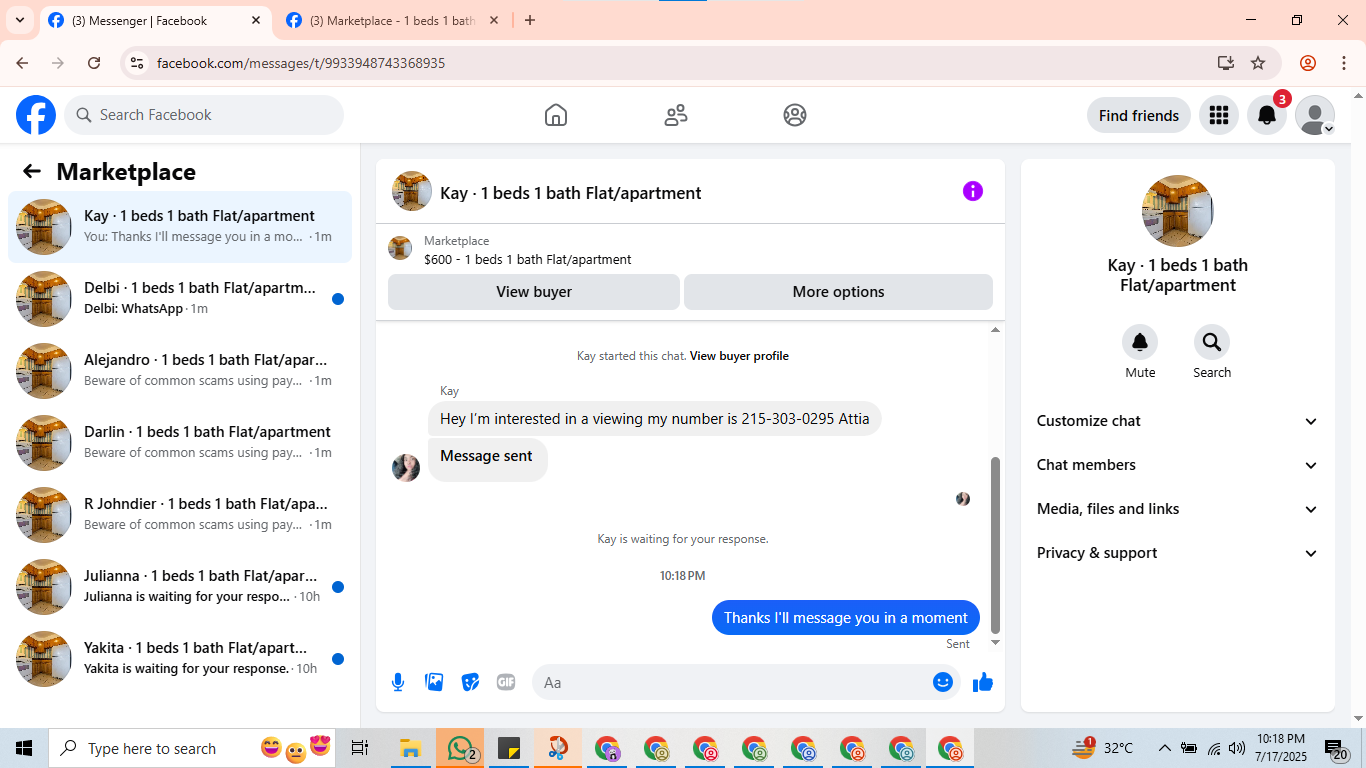Open the Yakita conversation
The height and width of the screenshot is (768, 1366).
[180, 659]
